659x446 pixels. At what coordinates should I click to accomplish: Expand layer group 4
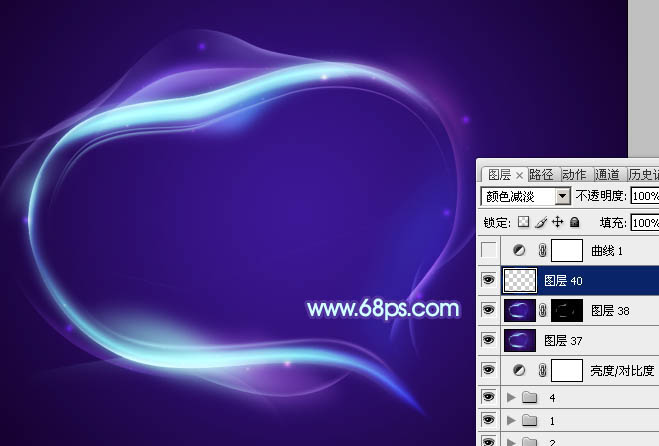coord(510,398)
